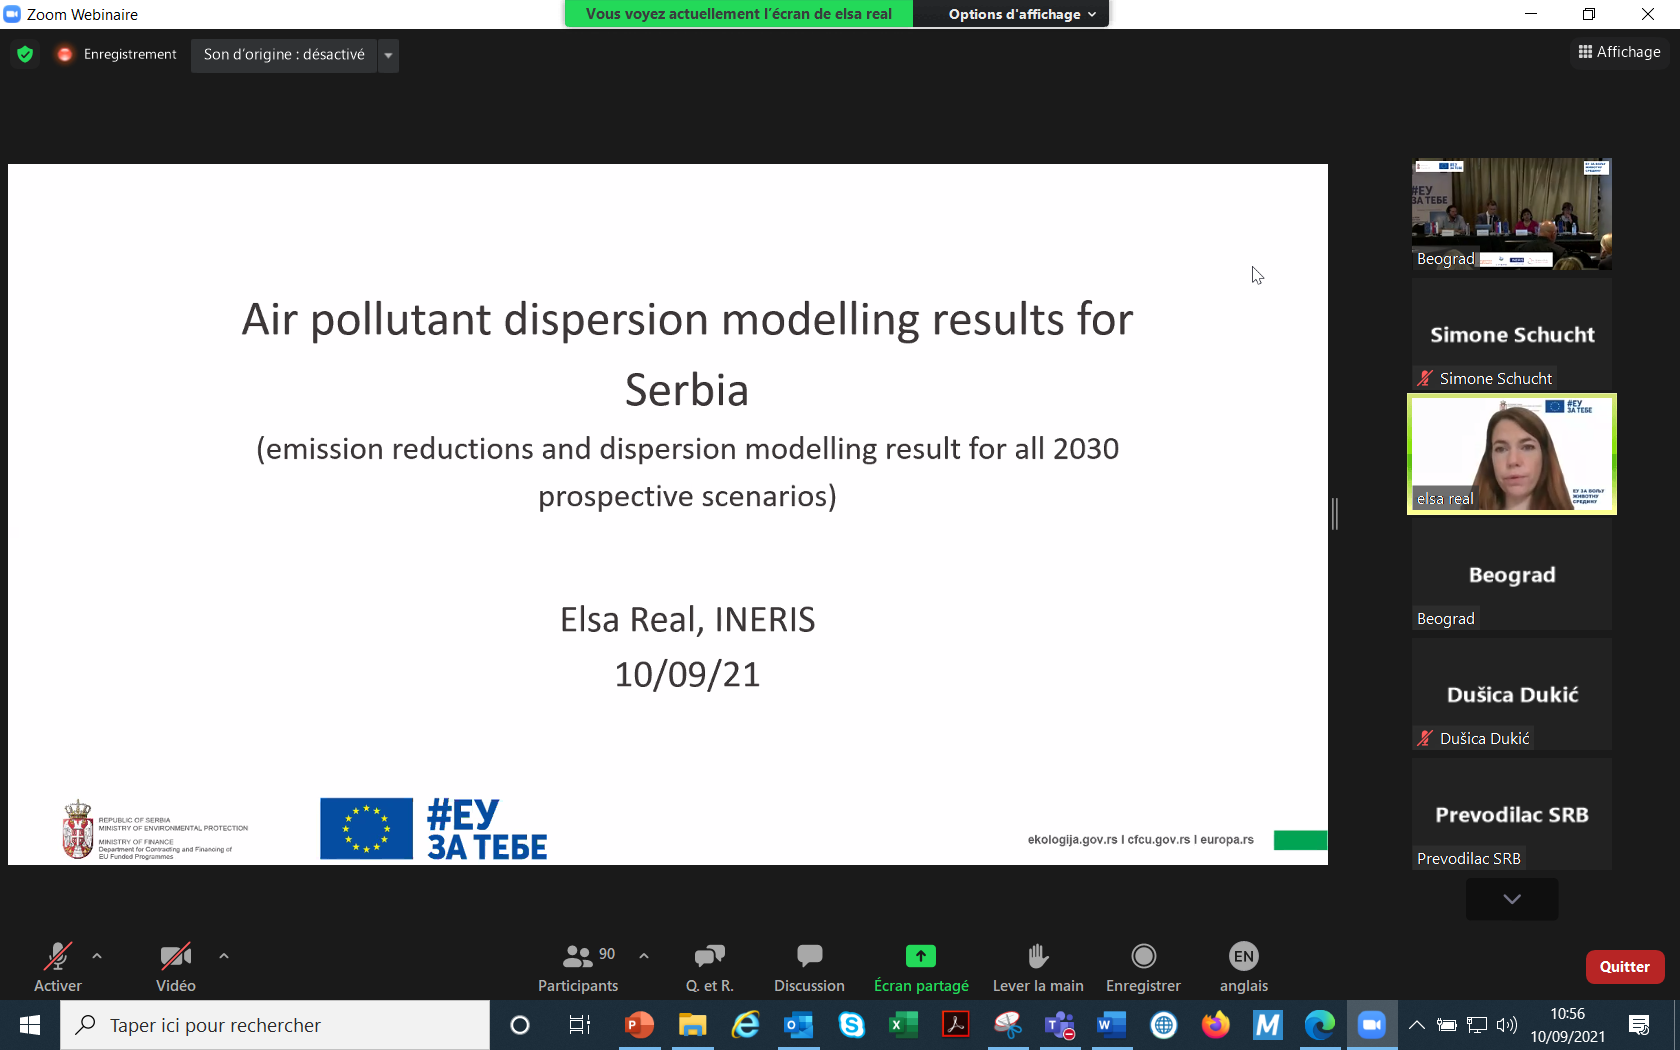Open the anglais interpretation language selector
This screenshot has width=1680, height=1050.
tap(1244, 966)
